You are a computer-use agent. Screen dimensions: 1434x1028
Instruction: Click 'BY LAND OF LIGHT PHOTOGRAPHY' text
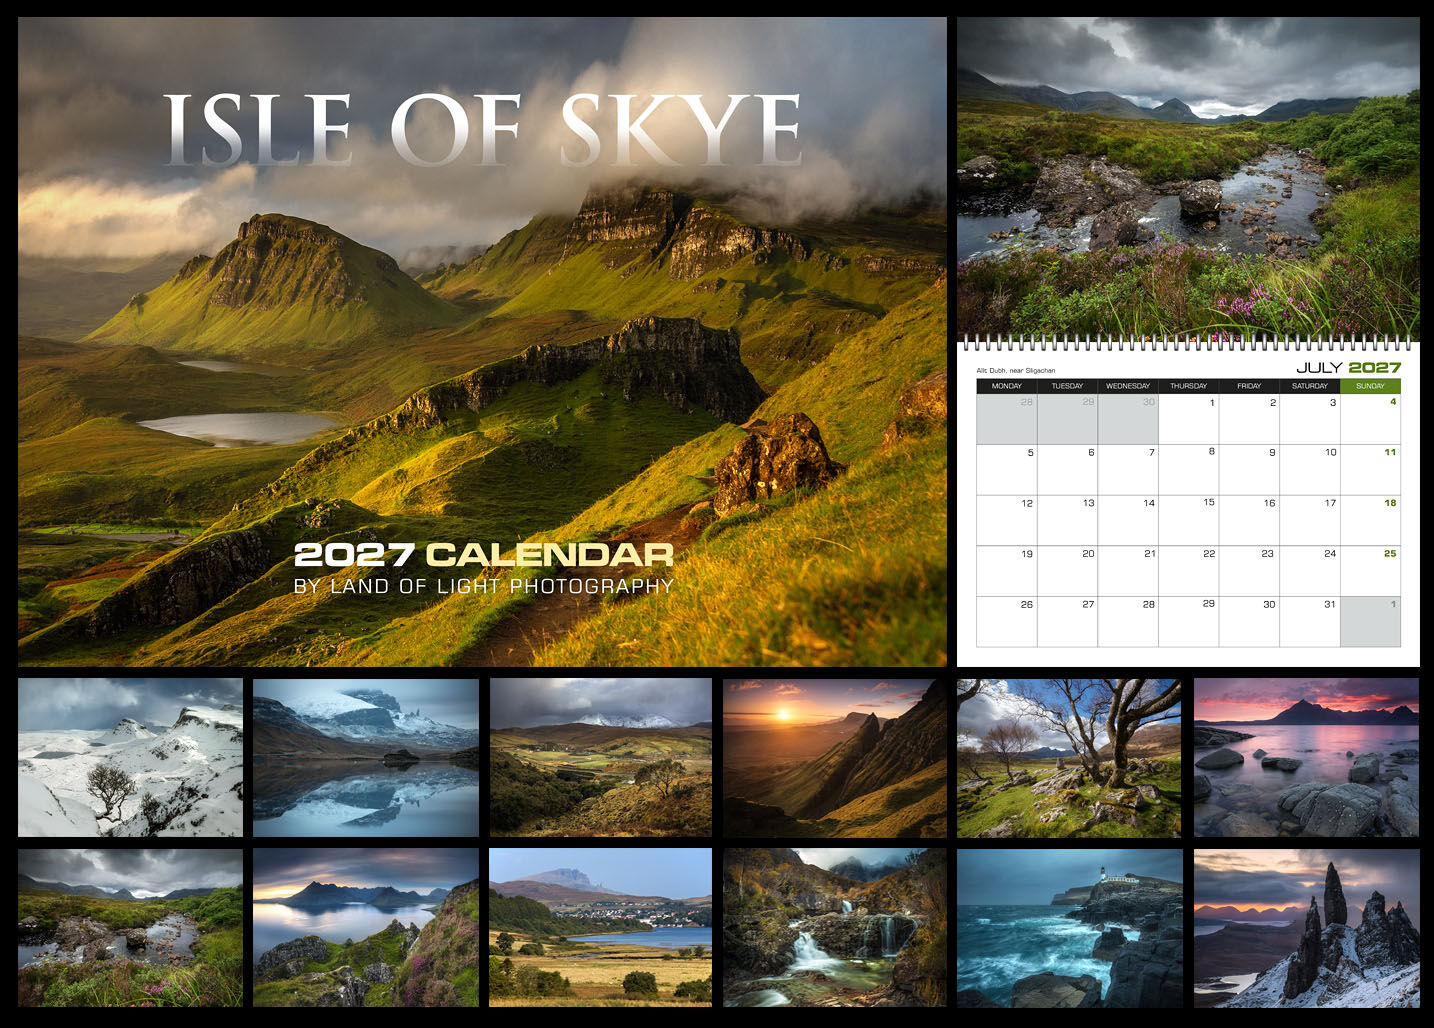[484, 586]
